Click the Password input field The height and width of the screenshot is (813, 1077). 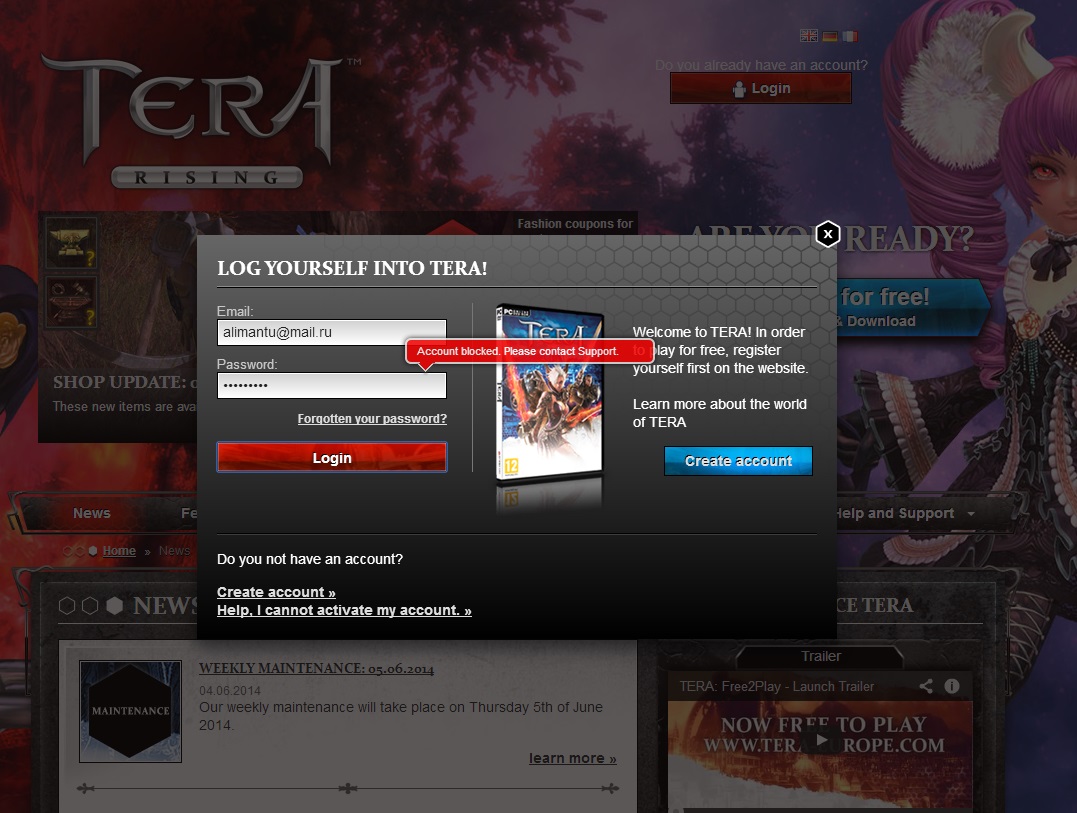[x=332, y=385]
